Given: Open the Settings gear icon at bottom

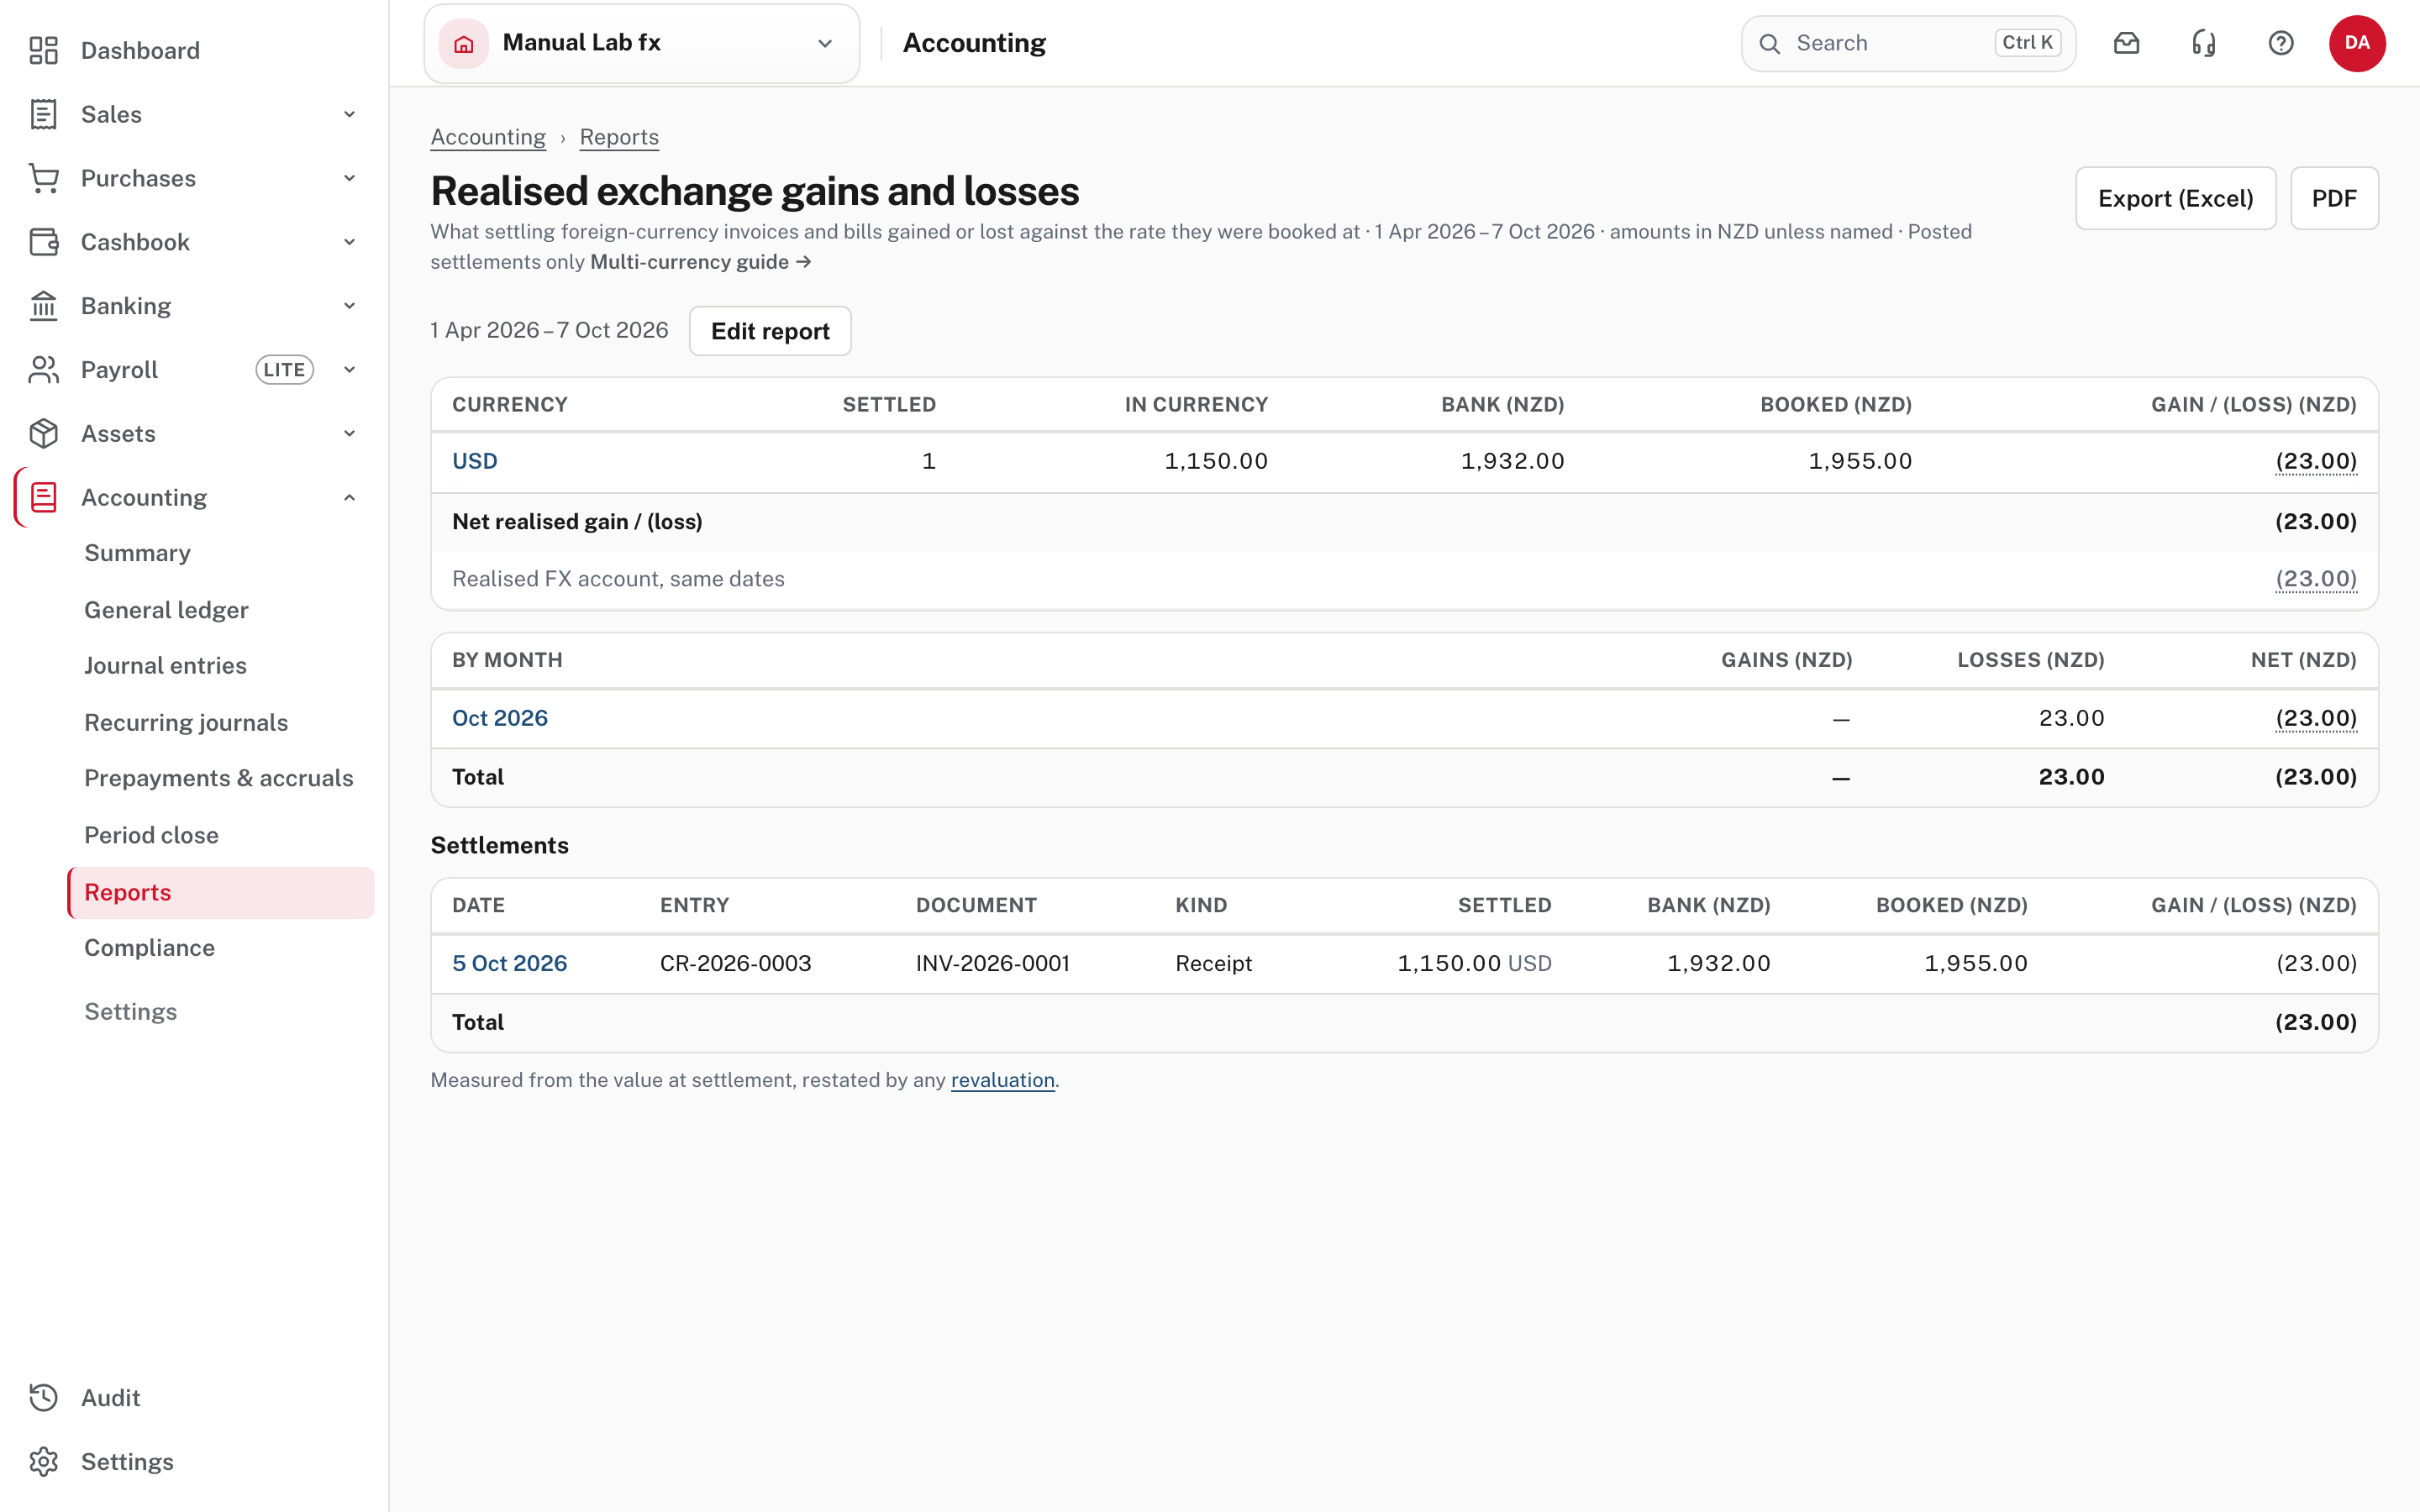Looking at the screenshot, I should [x=43, y=1462].
